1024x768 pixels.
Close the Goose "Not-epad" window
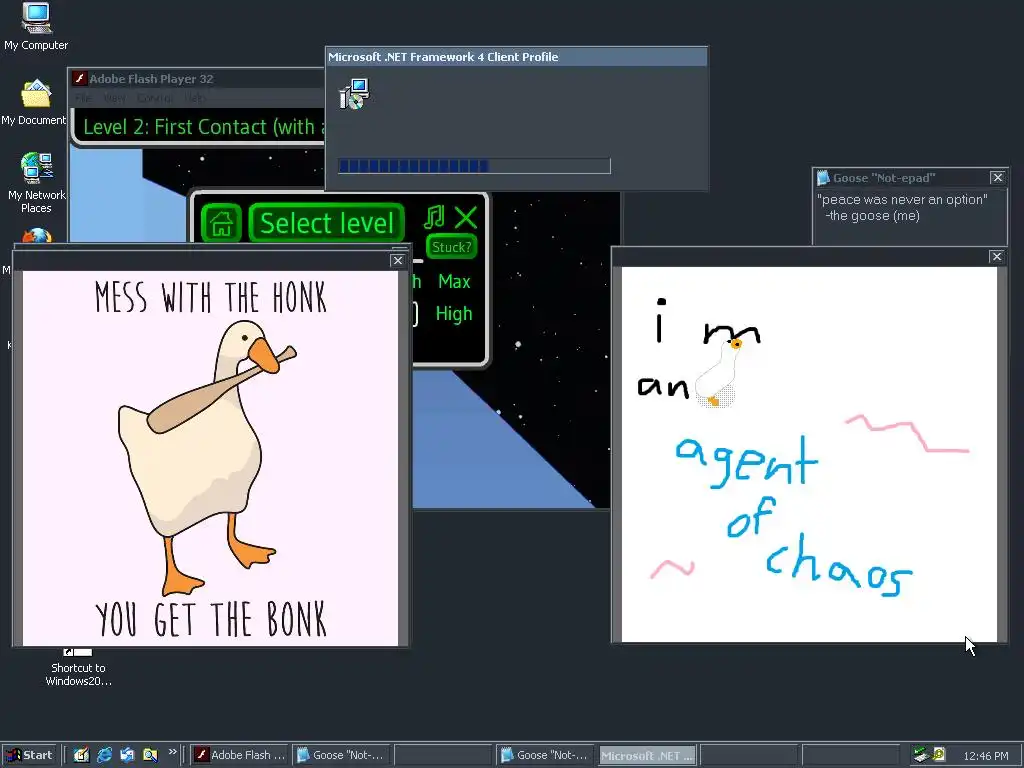[x=997, y=178]
